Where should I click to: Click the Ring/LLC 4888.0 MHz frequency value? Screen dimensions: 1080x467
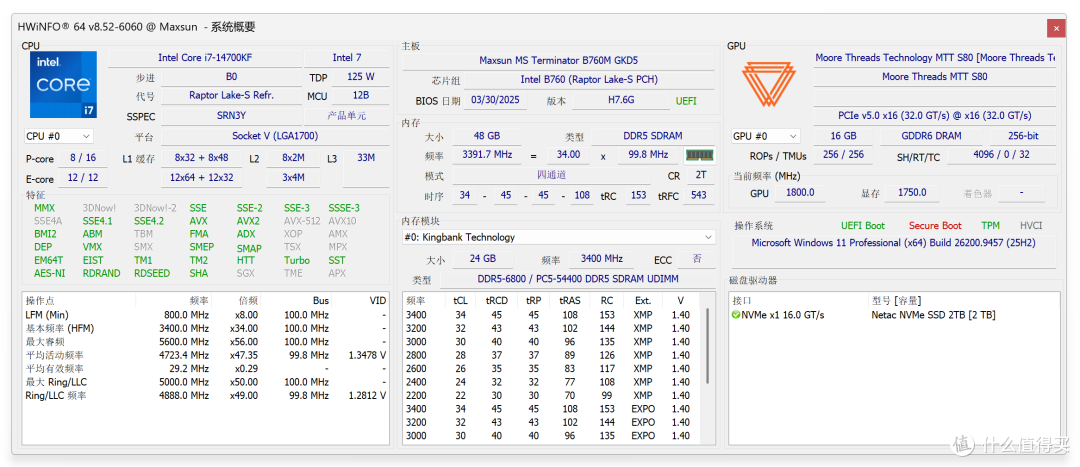click(183, 395)
